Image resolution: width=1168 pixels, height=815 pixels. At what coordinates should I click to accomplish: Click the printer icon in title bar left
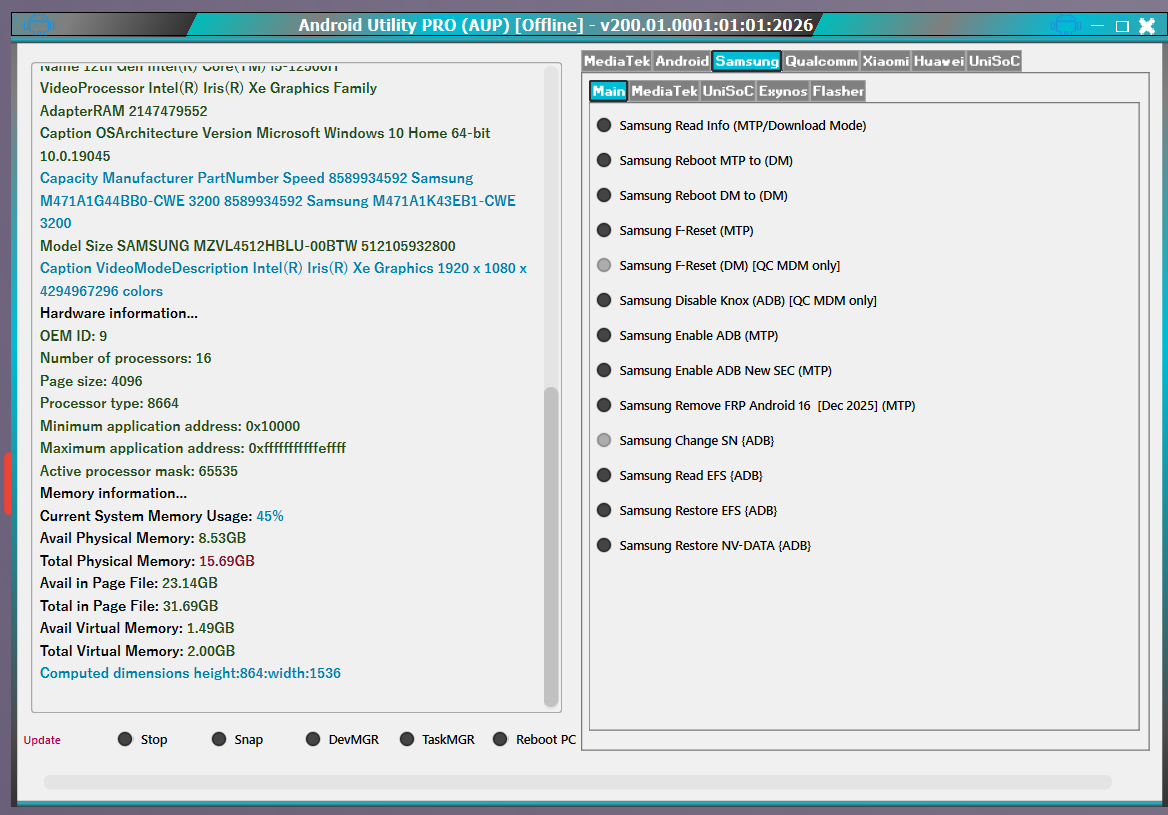(38, 25)
